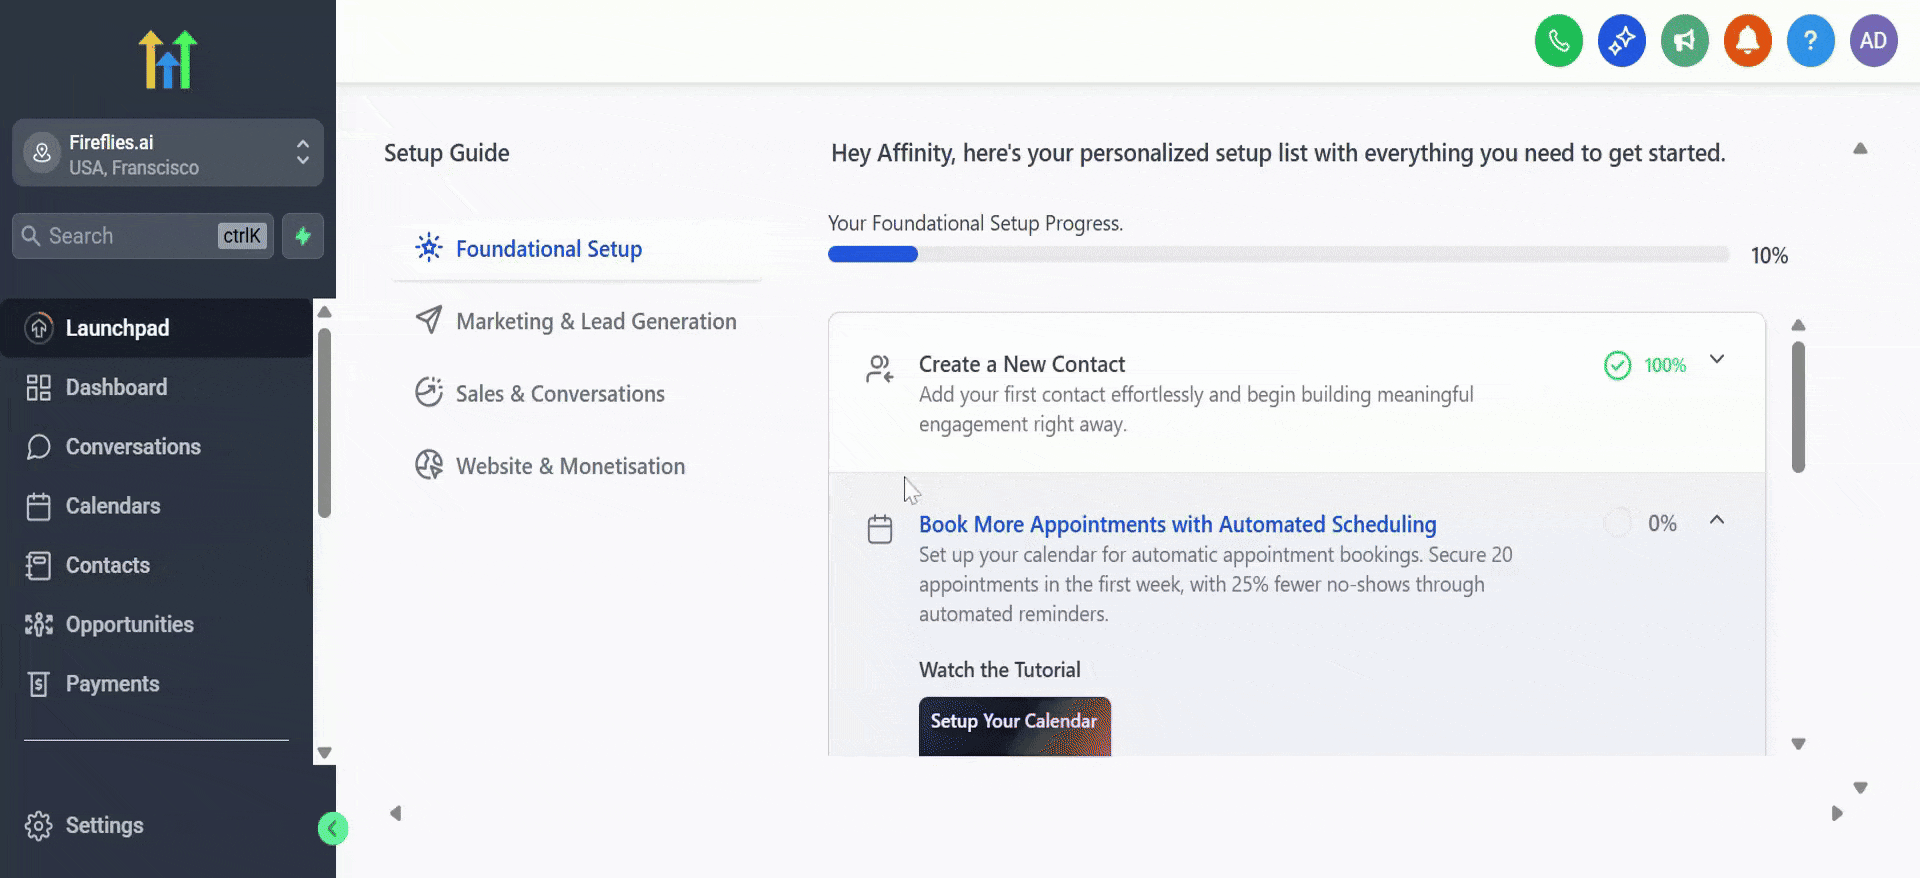The height and width of the screenshot is (878, 1920).
Task: Open the blue AI sparkle assistant icon
Action: coord(1621,41)
